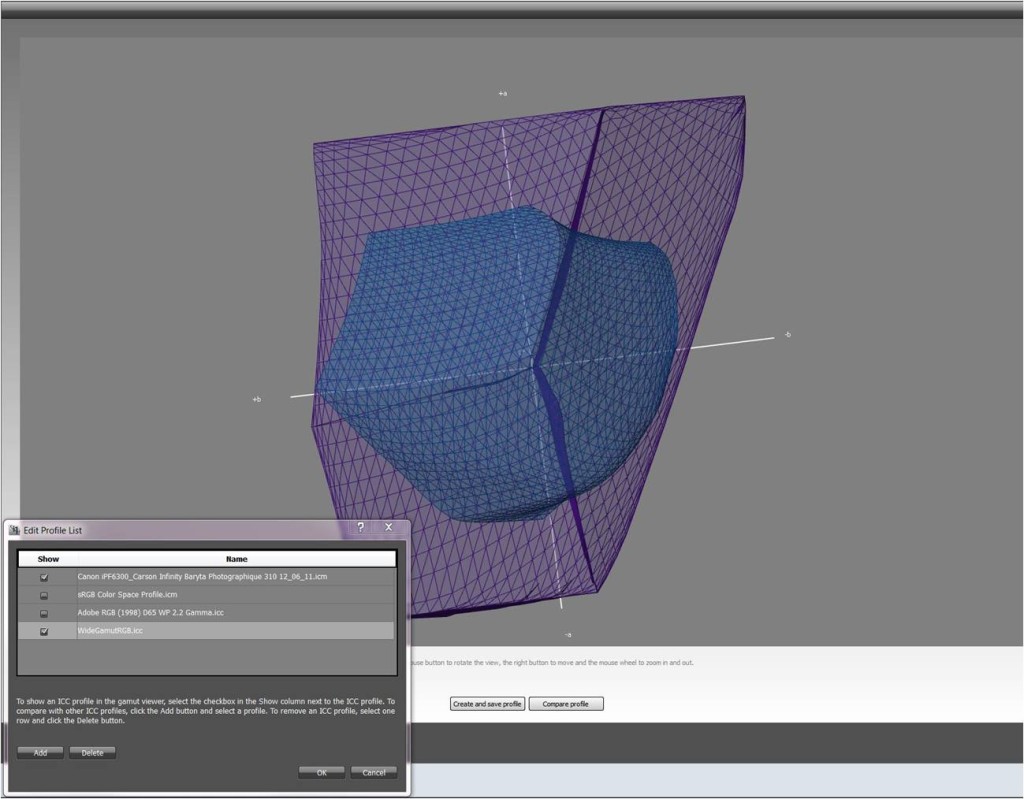1024x799 pixels.
Task: Select the sRGB Color Space Profile.icm row
Action: point(206,595)
